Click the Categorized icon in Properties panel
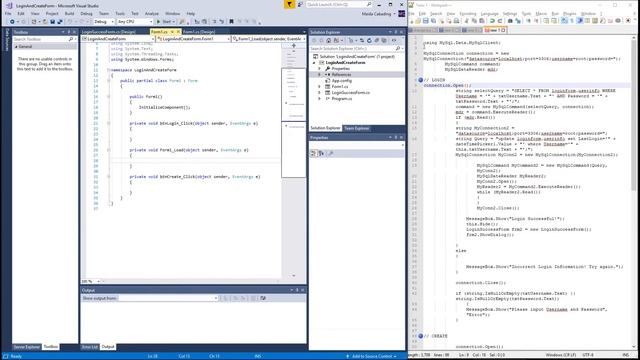The height and width of the screenshot is (360, 640). 313,153
